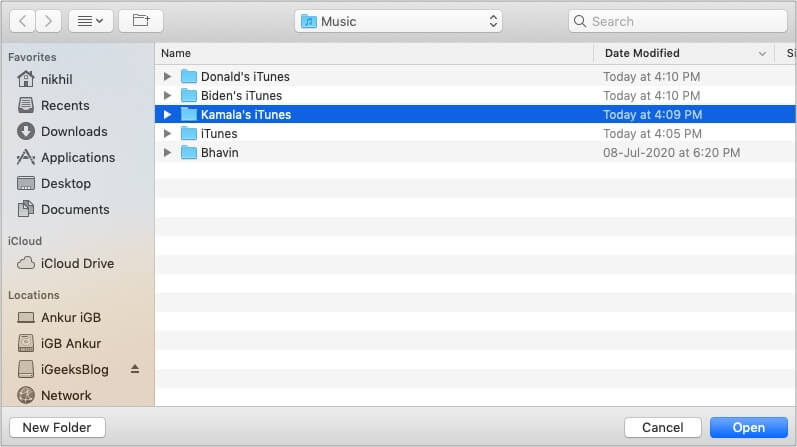
Task: Open Desktop in the sidebar
Action: pyautogui.click(x=66, y=184)
